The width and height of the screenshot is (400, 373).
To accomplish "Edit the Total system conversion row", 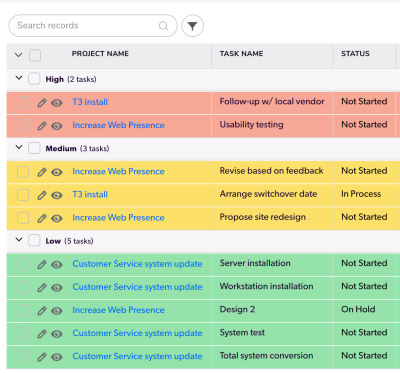I will point(42,357).
